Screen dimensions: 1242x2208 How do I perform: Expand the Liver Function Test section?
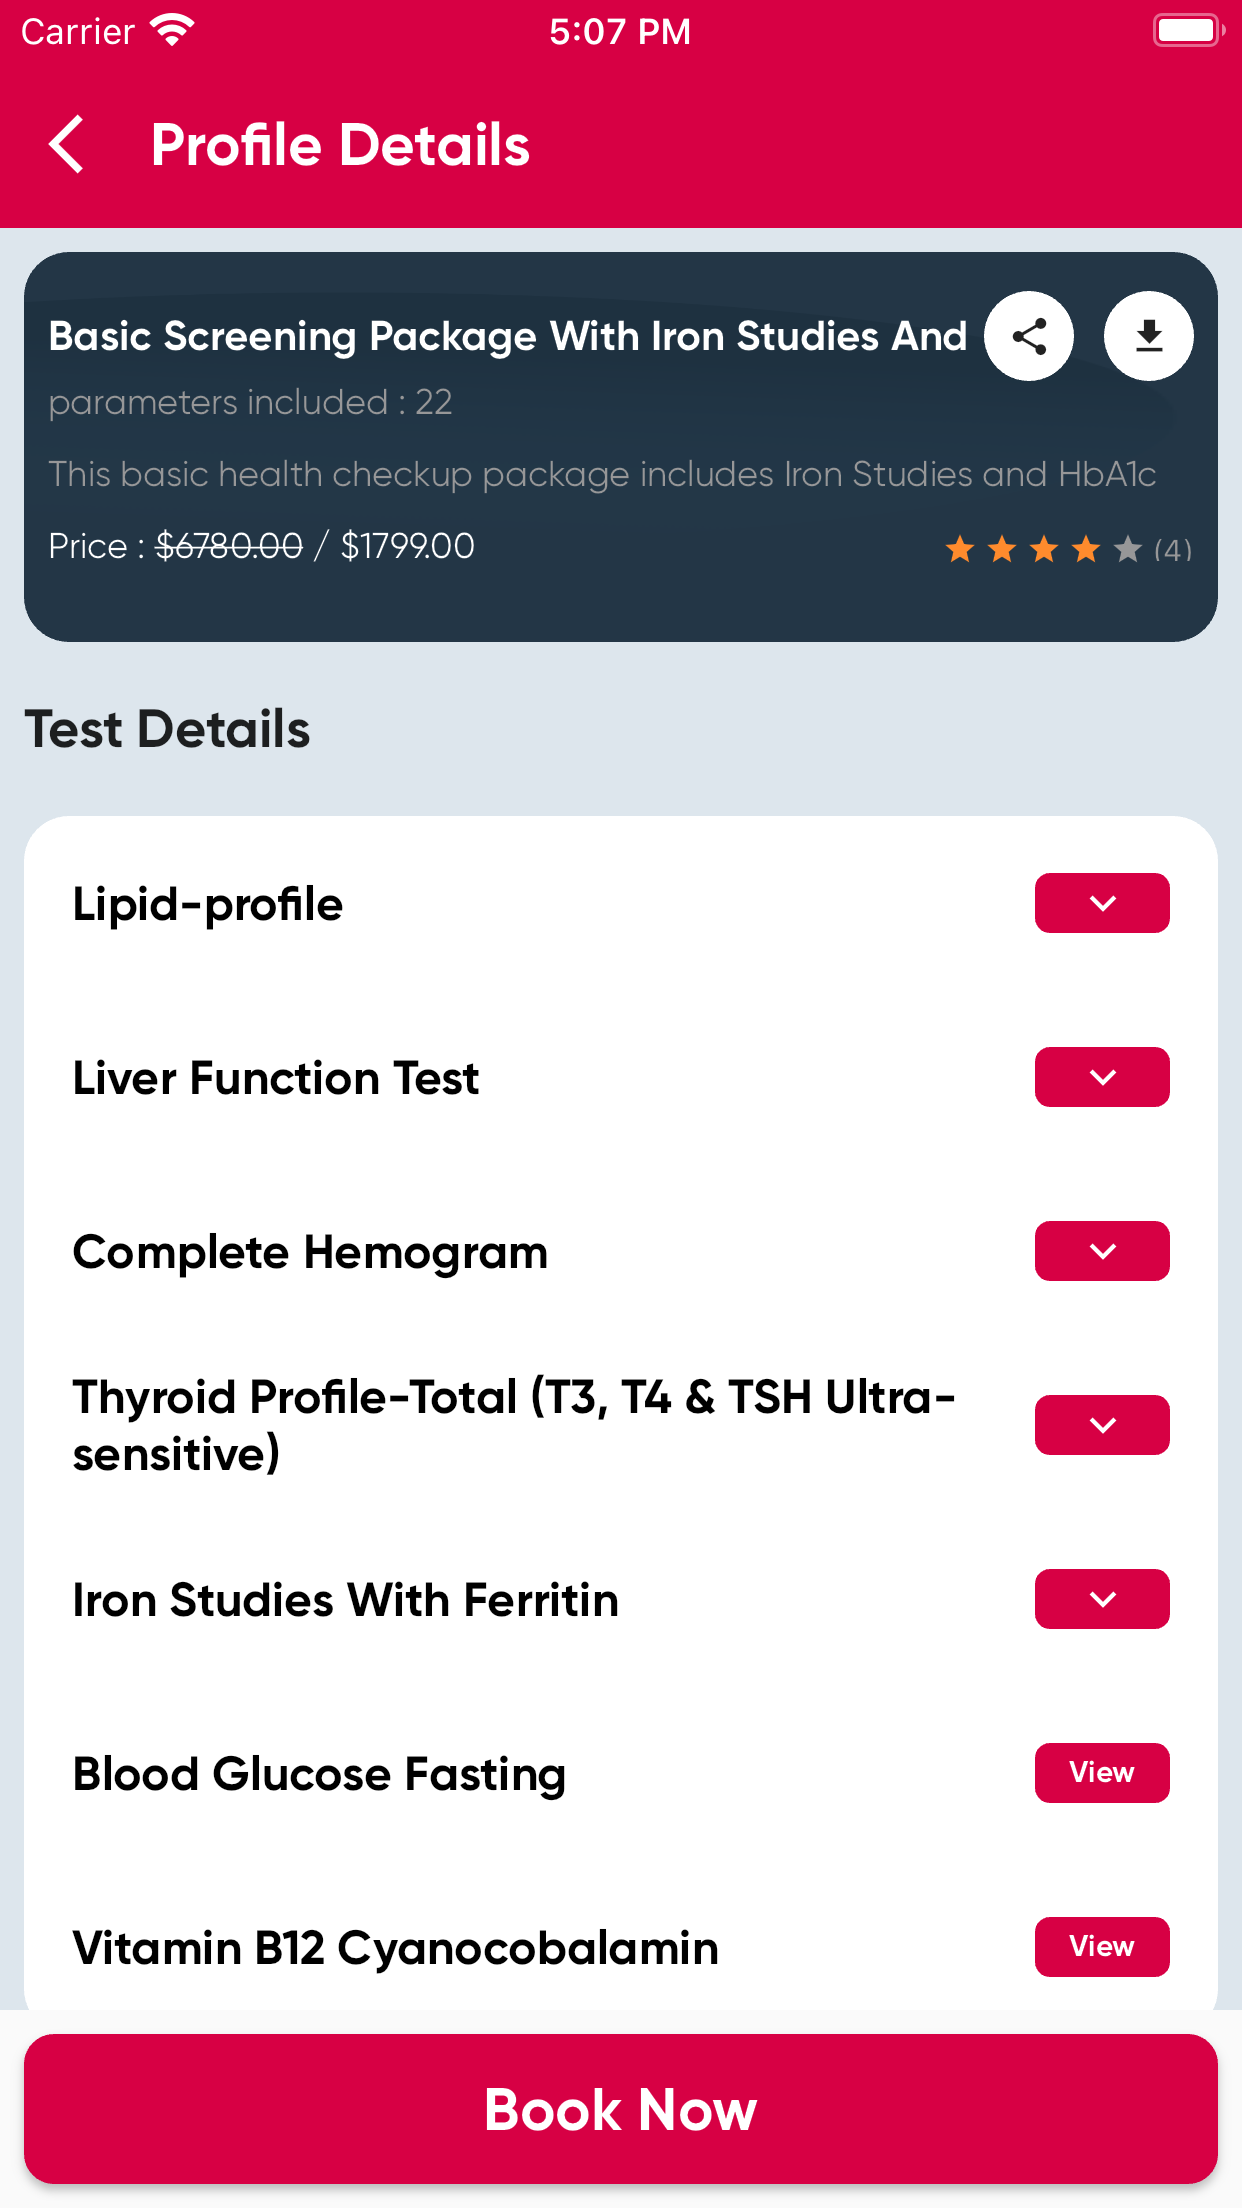(1102, 1077)
